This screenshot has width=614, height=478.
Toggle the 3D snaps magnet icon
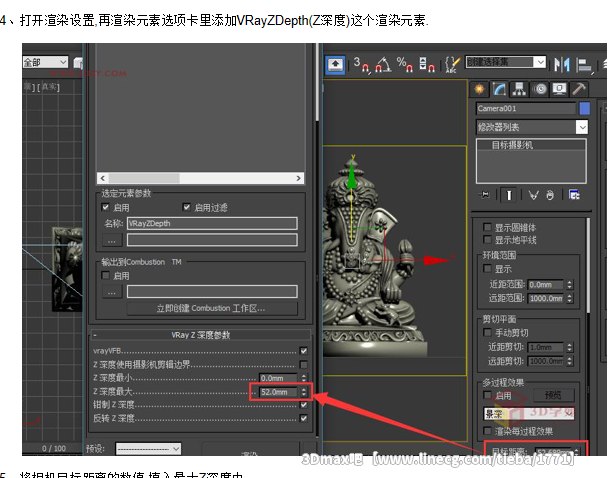361,64
